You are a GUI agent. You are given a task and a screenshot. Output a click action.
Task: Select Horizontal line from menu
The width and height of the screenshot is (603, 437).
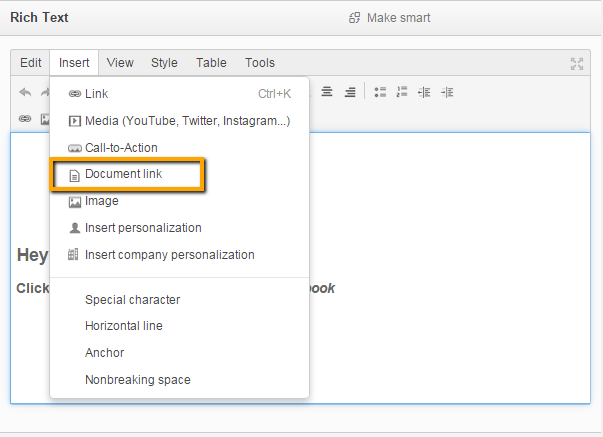pos(124,326)
